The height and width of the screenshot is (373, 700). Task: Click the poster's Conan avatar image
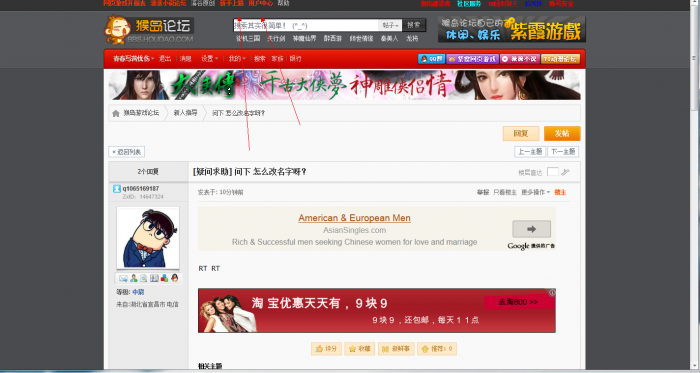(x=148, y=238)
